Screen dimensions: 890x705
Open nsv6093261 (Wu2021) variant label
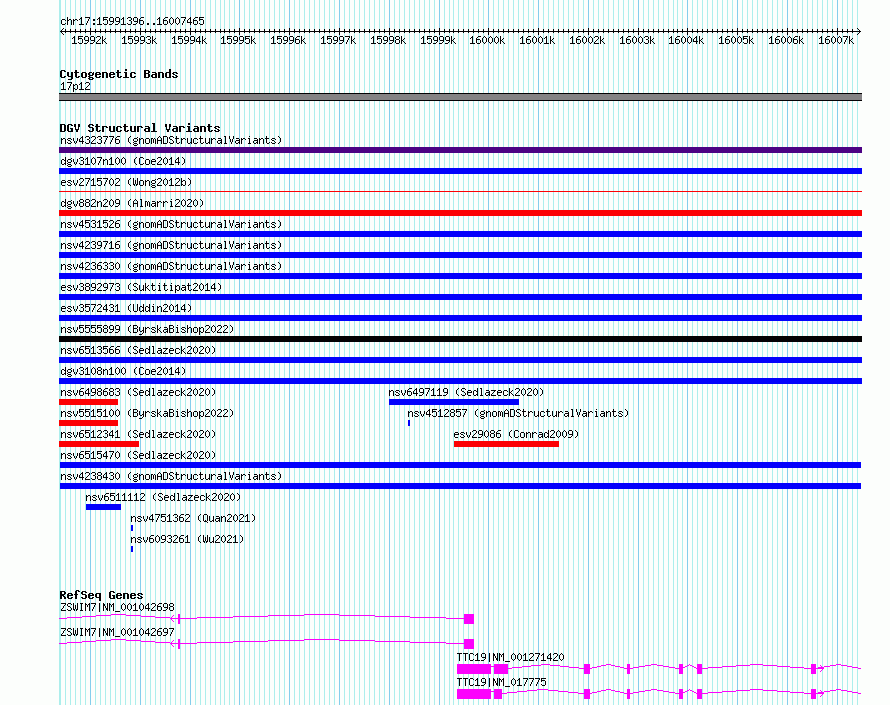pos(187,539)
